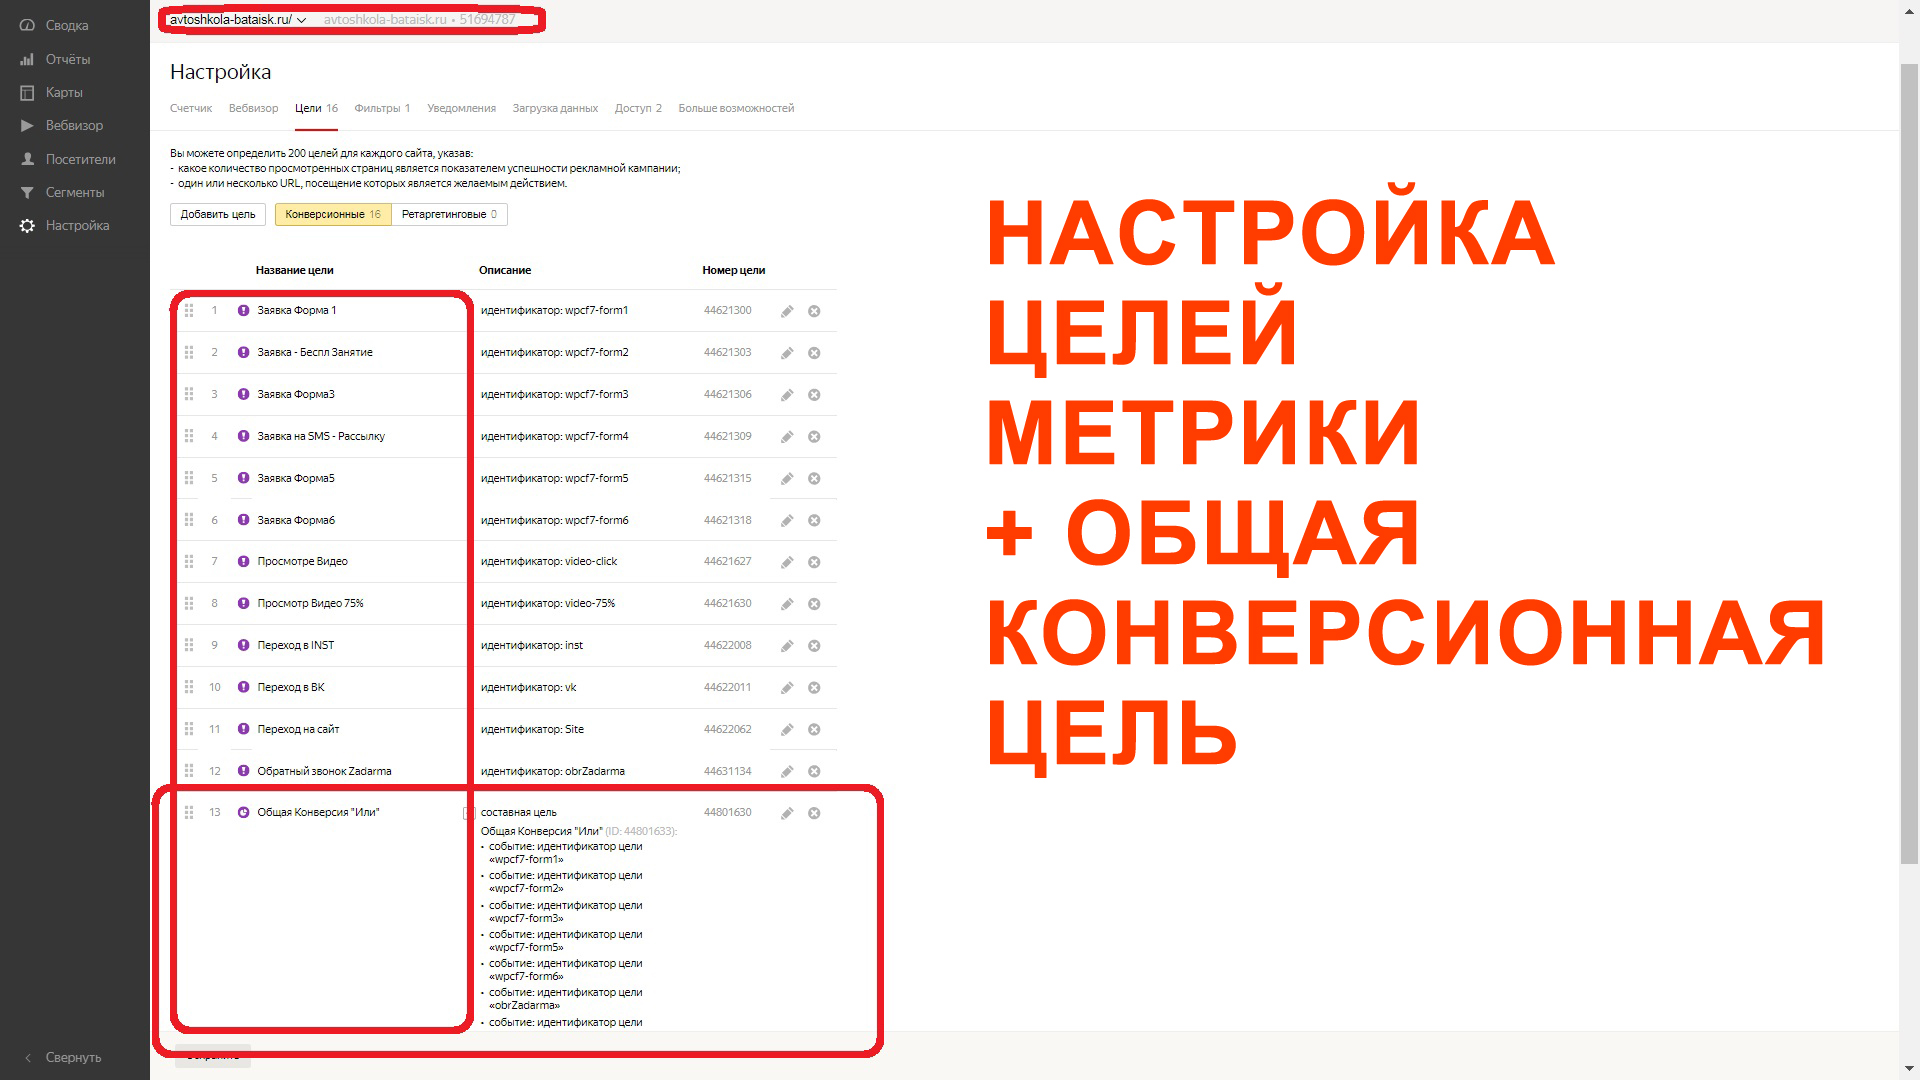Edit goal Заявка Форма5
Screen dimensions: 1920x1080
click(x=787, y=479)
